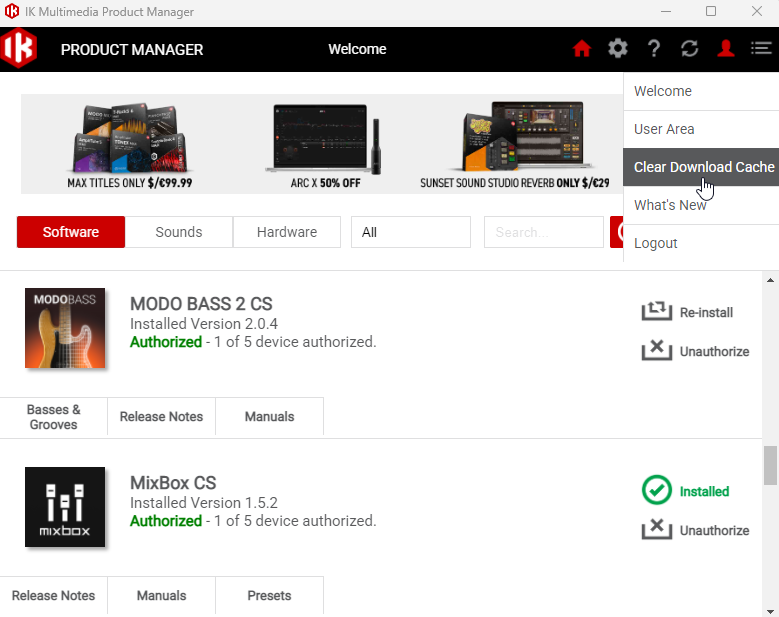Click the MODO BASS 2 CS title

(x=201, y=304)
